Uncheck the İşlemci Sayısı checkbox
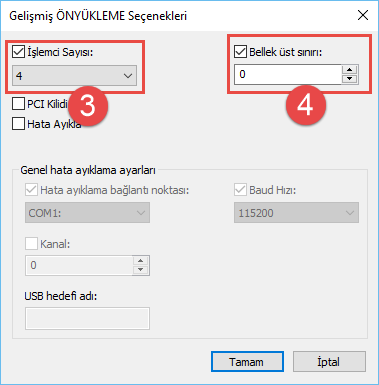Screen dimensions: 379x385 tap(18, 52)
